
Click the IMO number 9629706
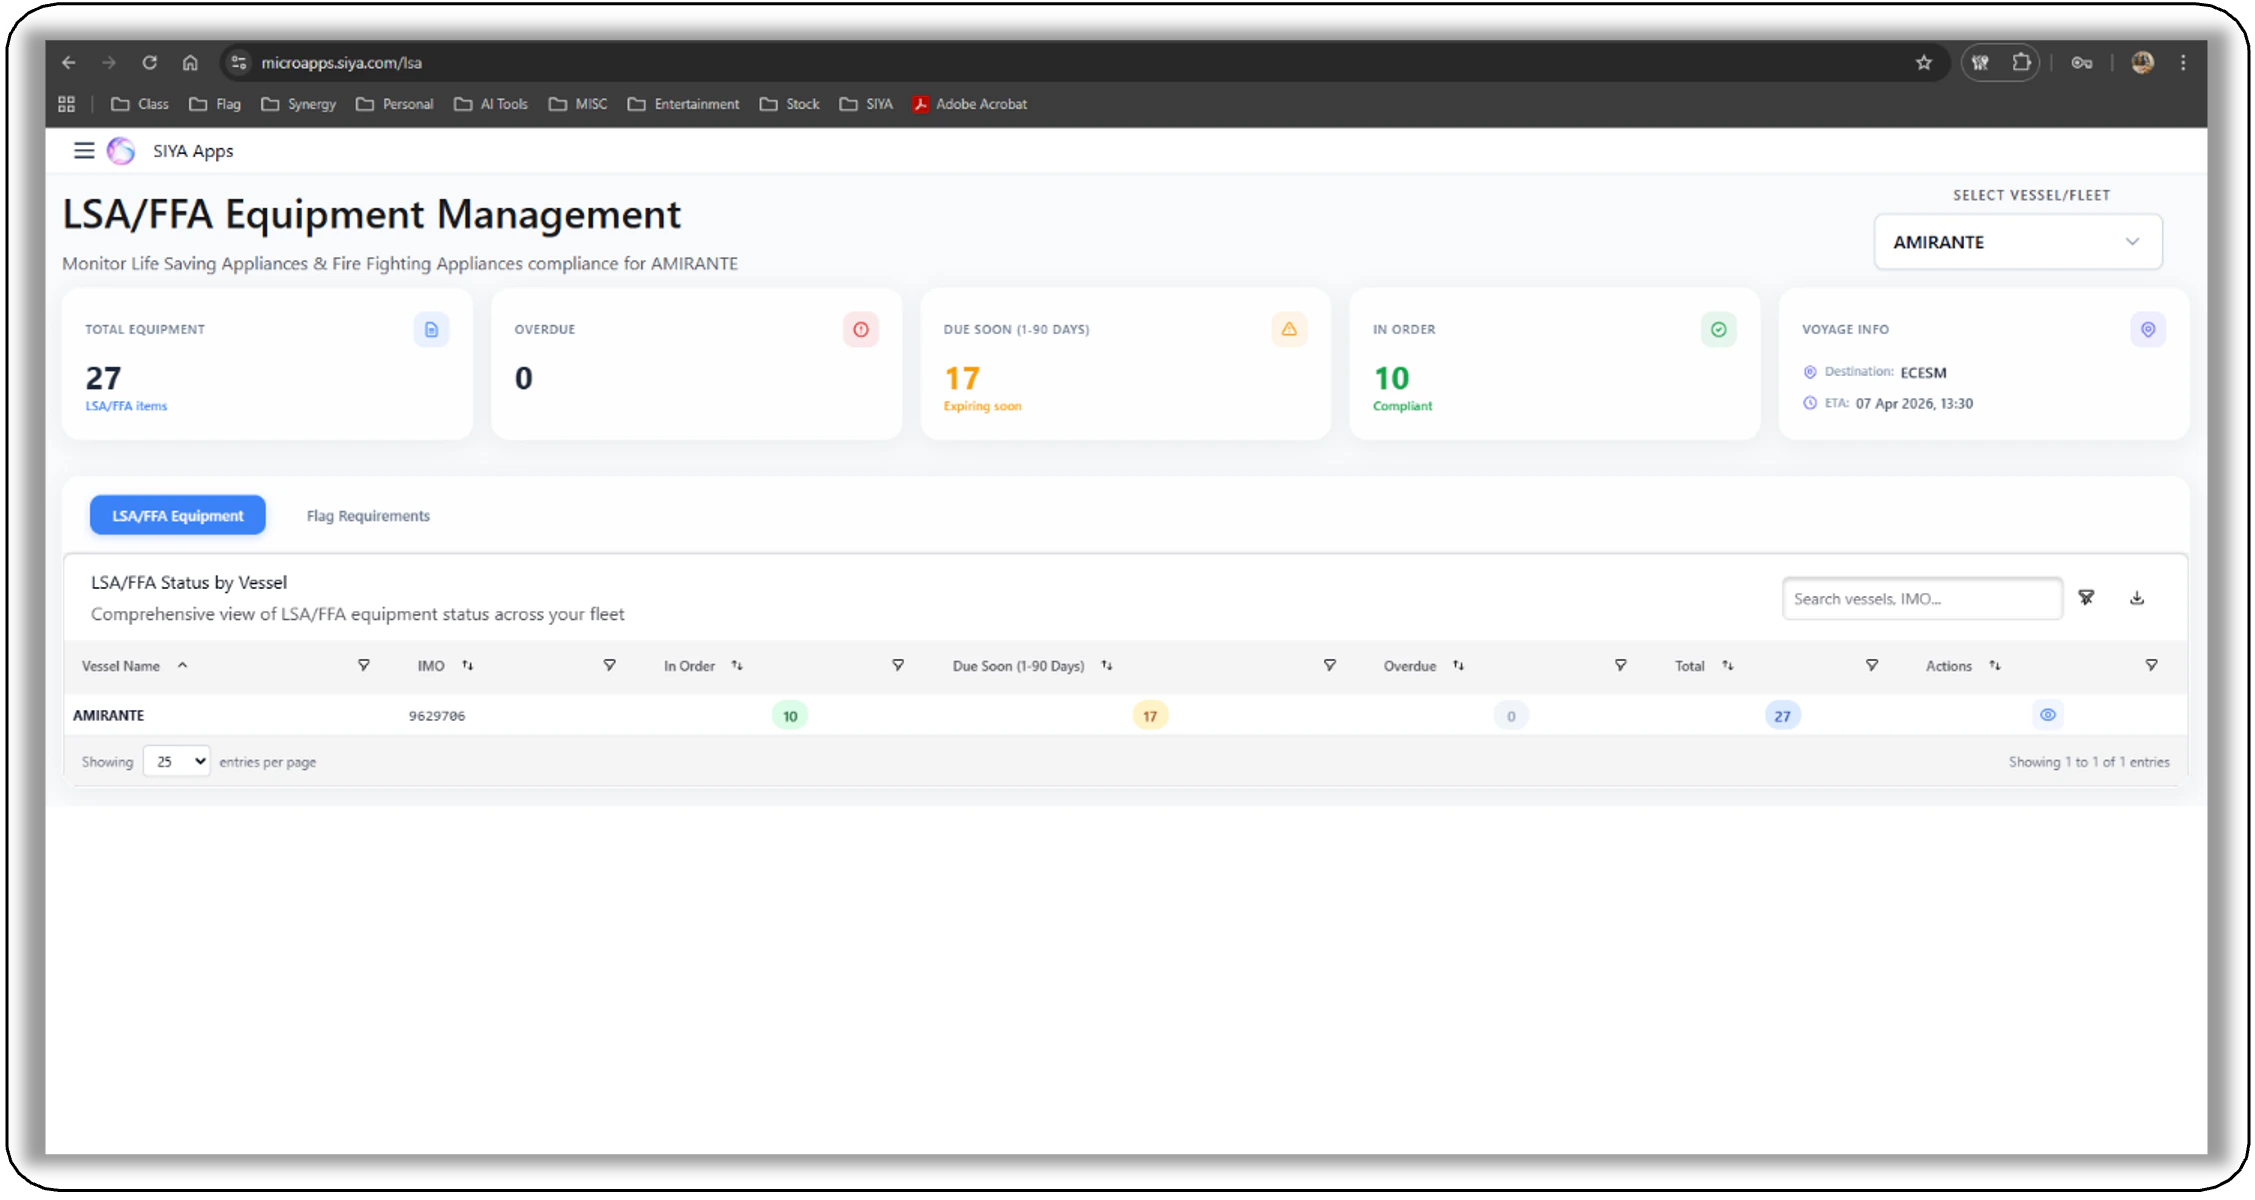(437, 716)
